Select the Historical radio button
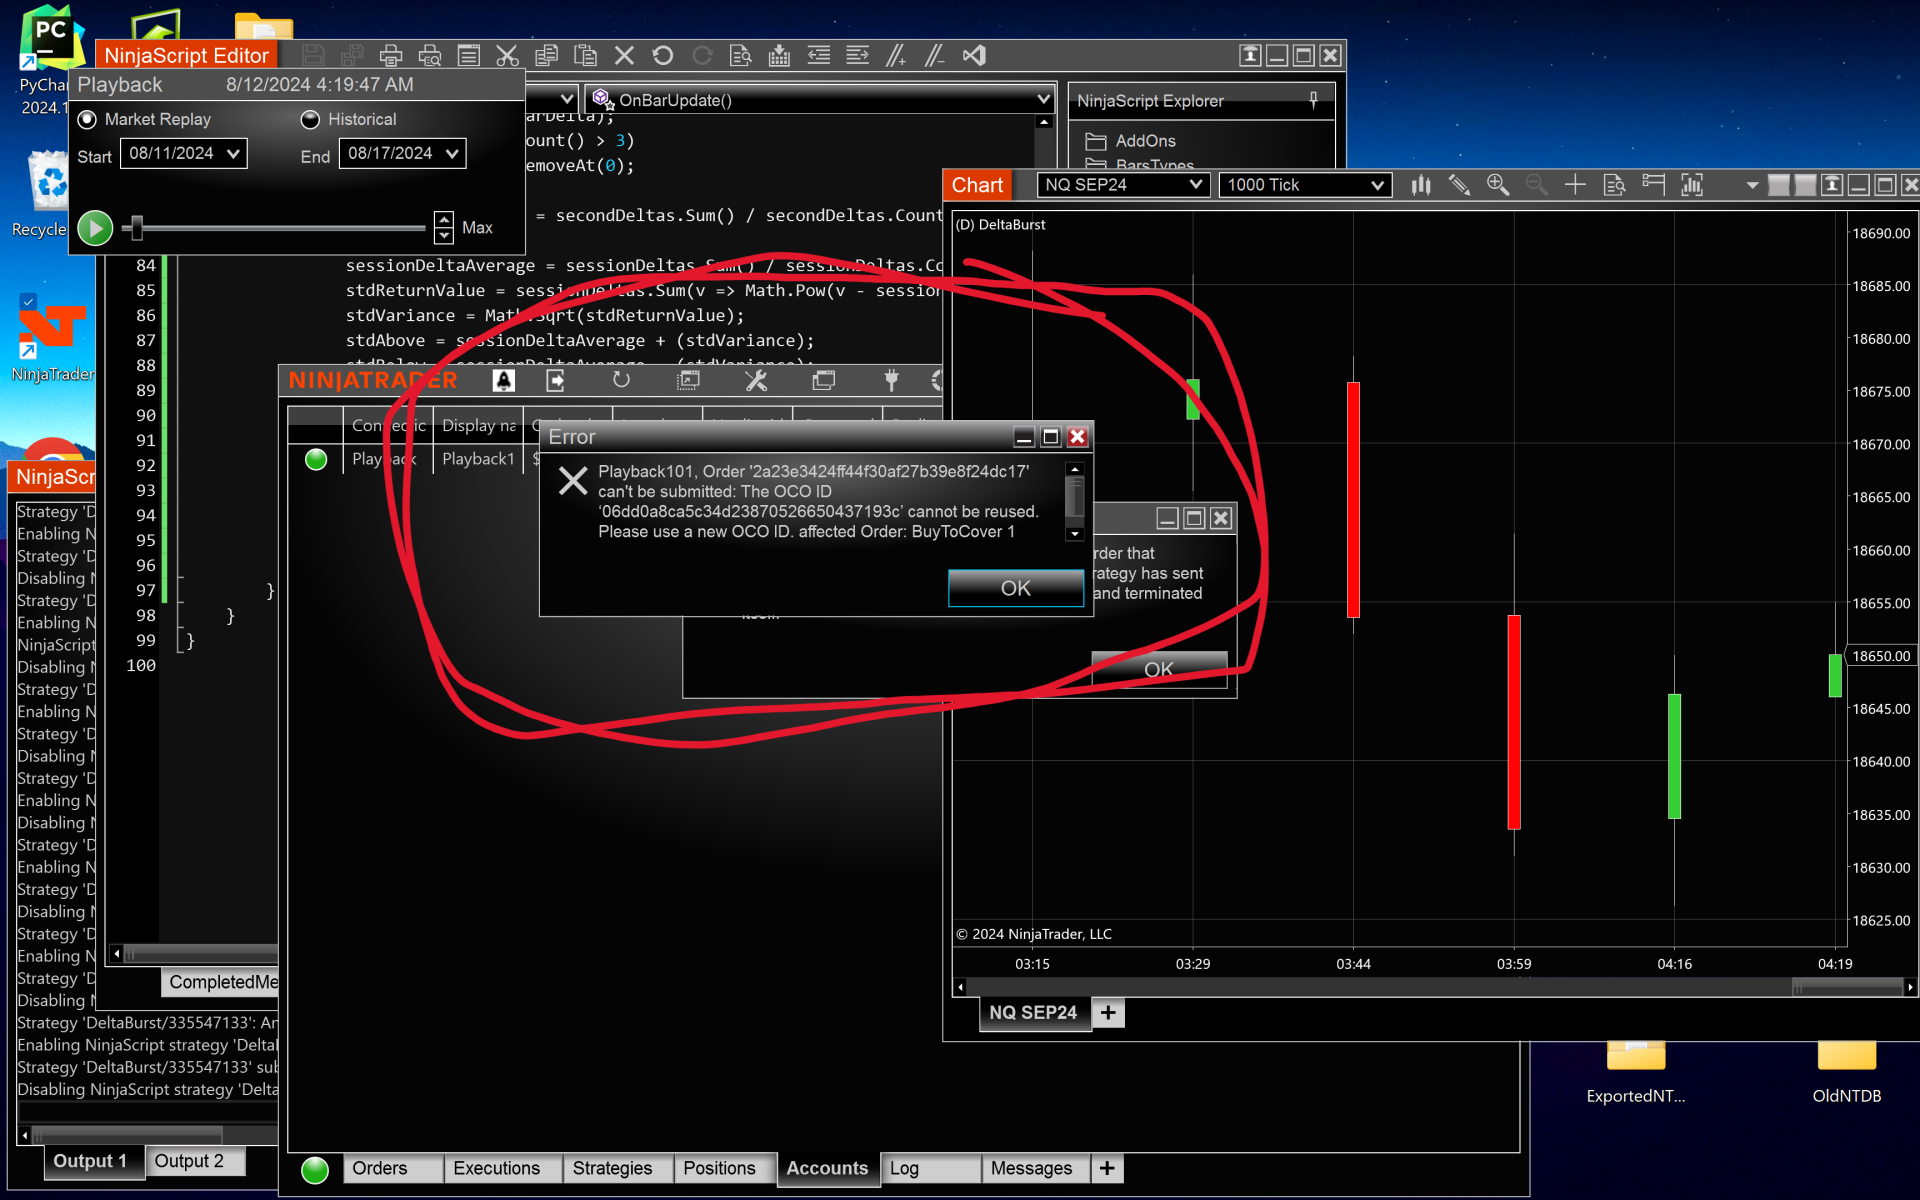1920x1200 pixels. [x=310, y=119]
